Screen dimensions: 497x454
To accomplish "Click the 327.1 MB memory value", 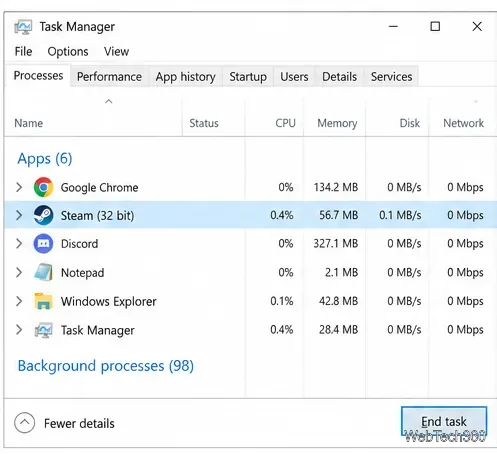I will [336, 244].
